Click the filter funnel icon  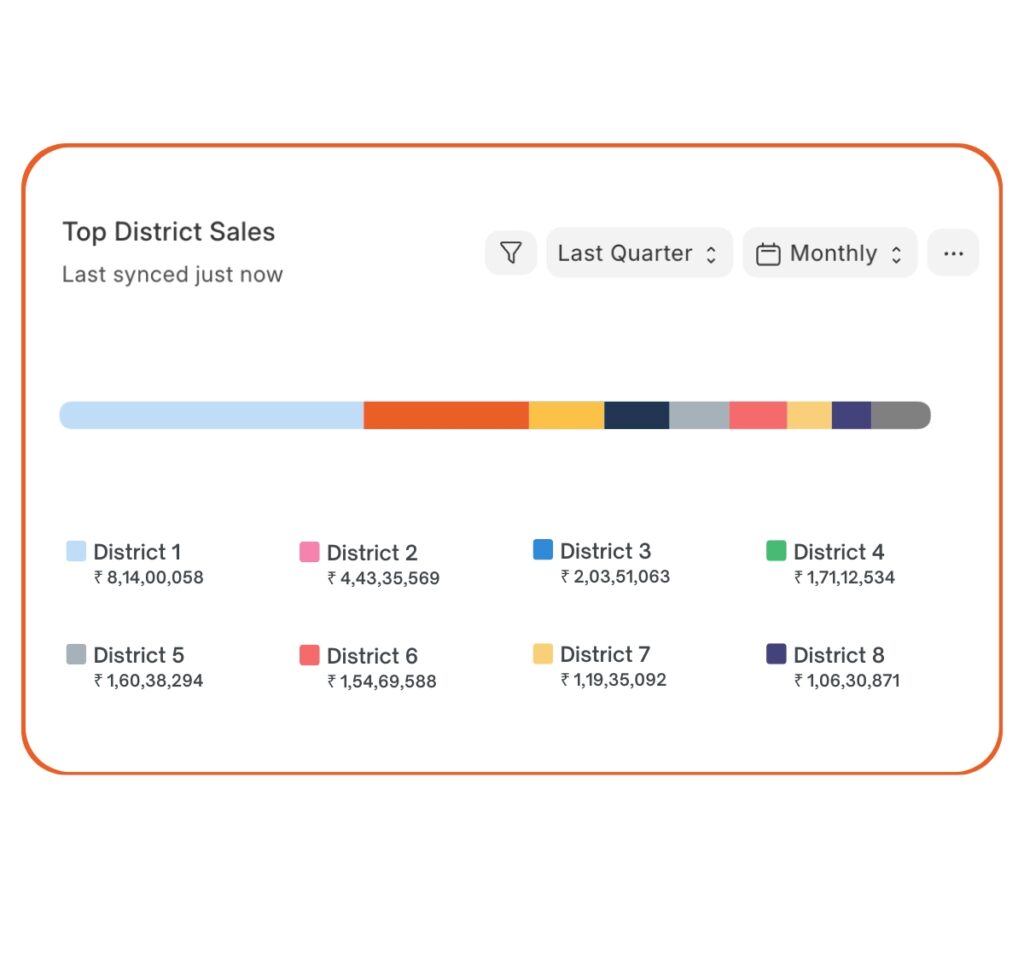[511, 253]
